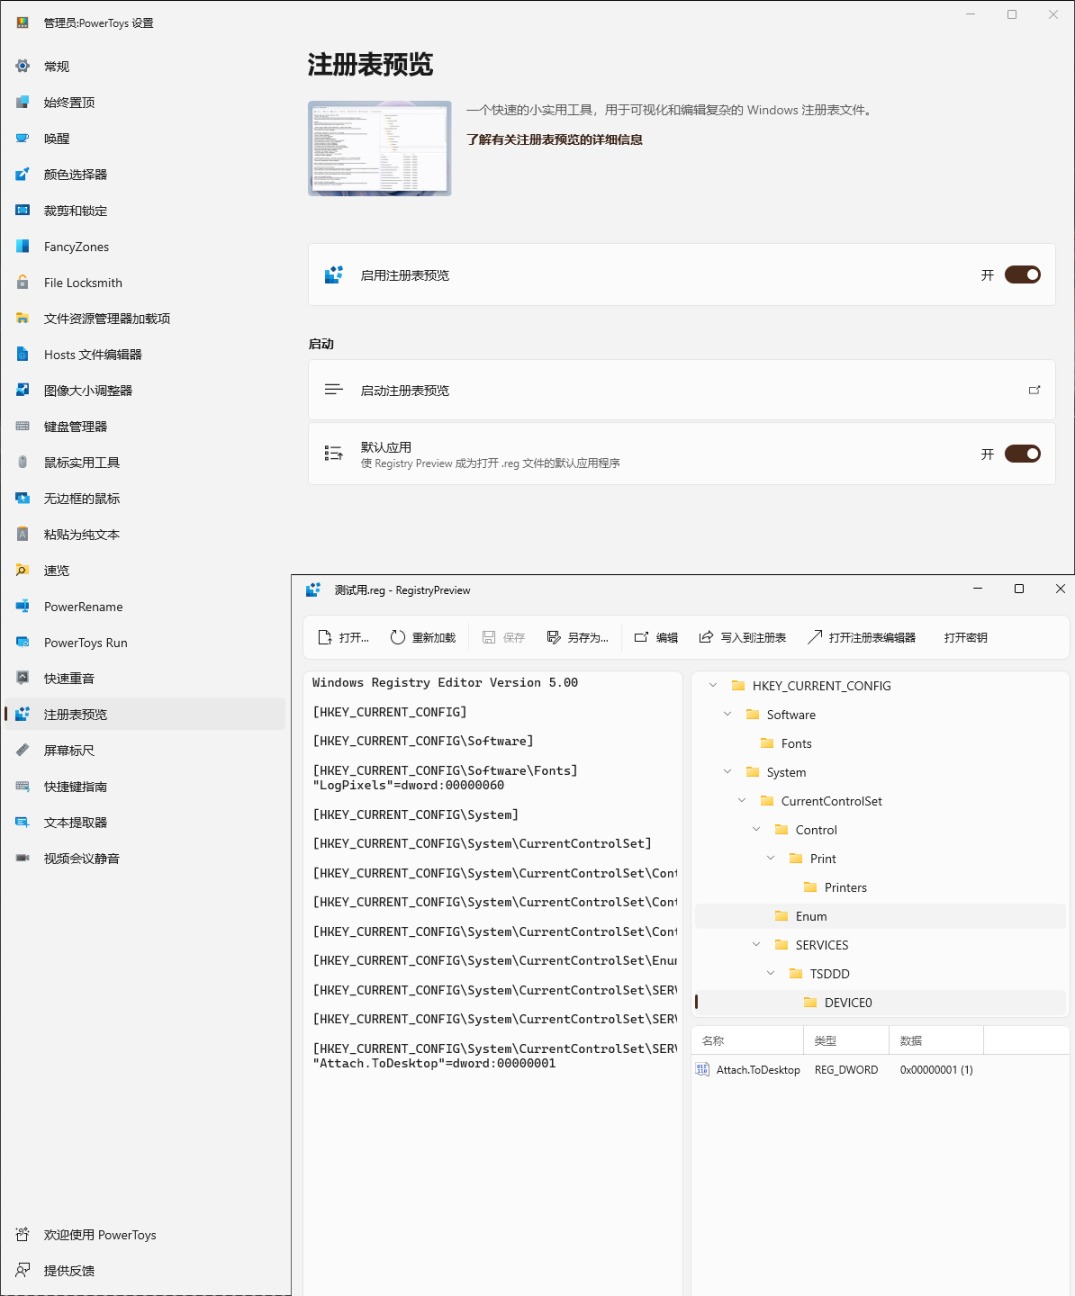Click the 打开... file icon in RegistryPreview

click(x=324, y=637)
